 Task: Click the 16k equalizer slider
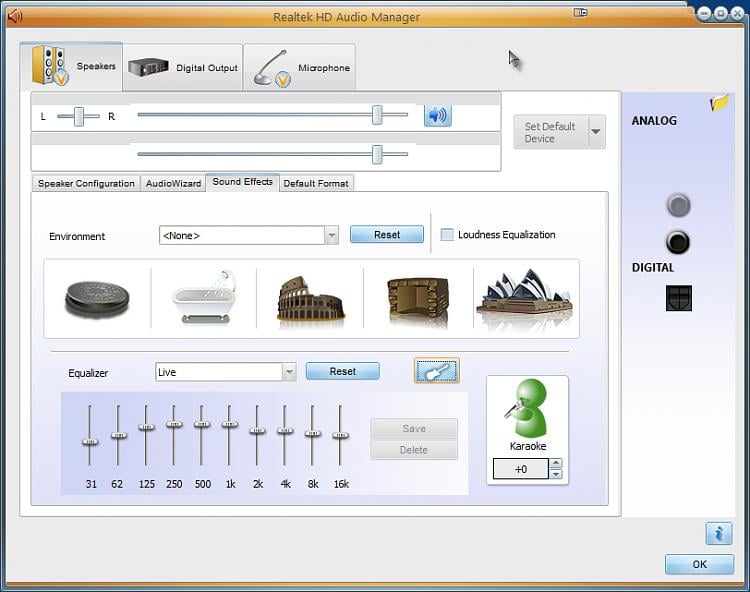(340, 435)
